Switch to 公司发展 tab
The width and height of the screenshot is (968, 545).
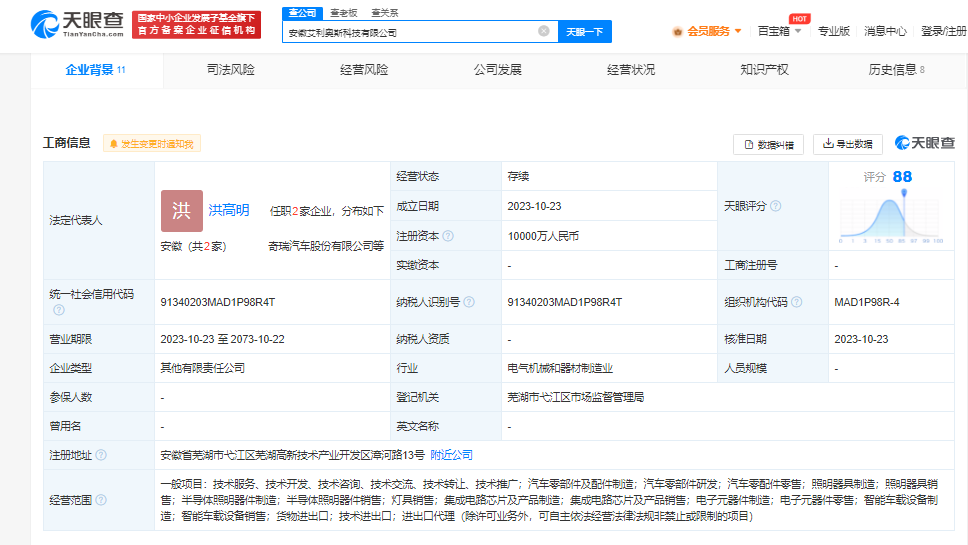498,70
